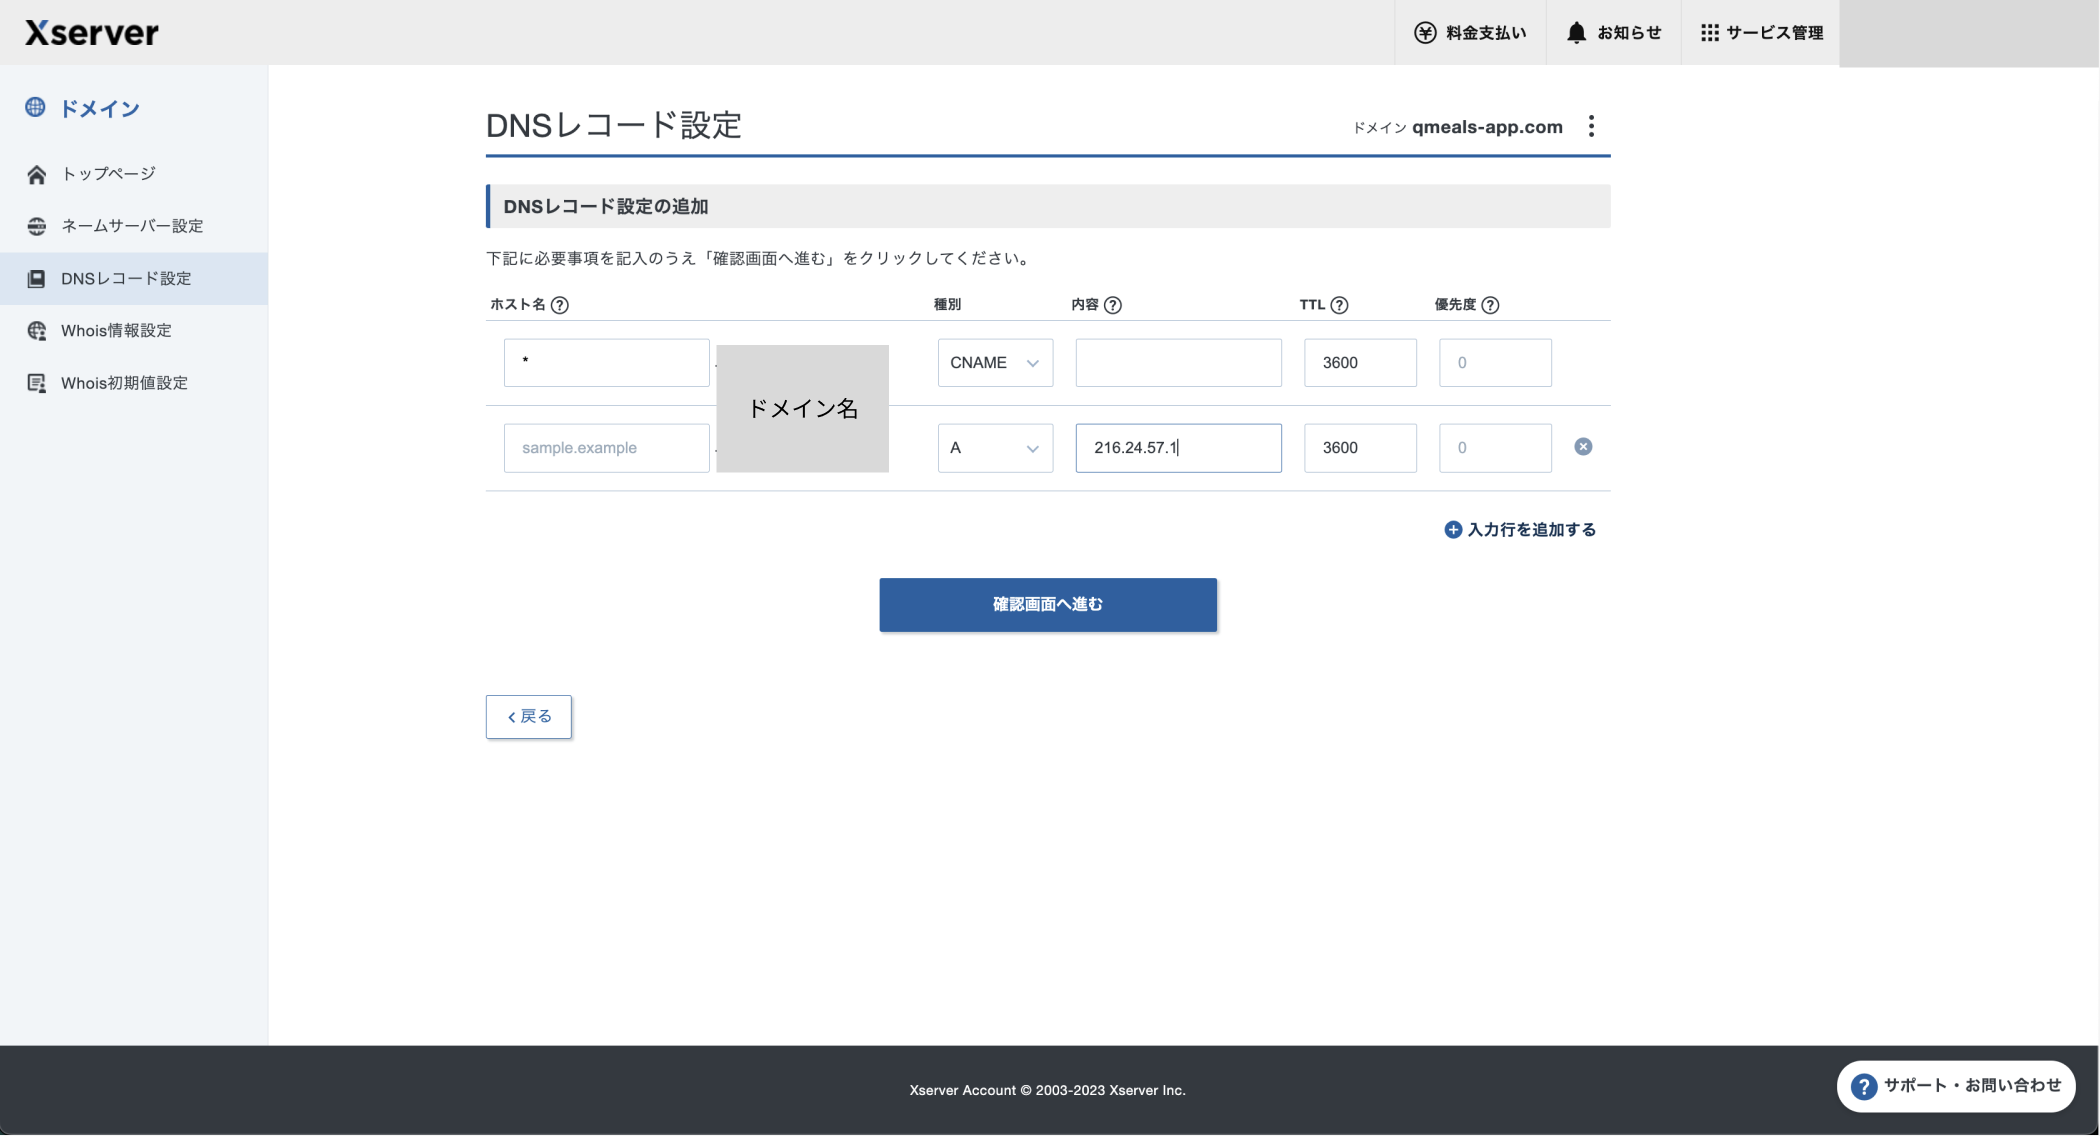Click the 216.24.57.1 content input field
This screenshot has height=1136, width=2100.
[1177, 447]
